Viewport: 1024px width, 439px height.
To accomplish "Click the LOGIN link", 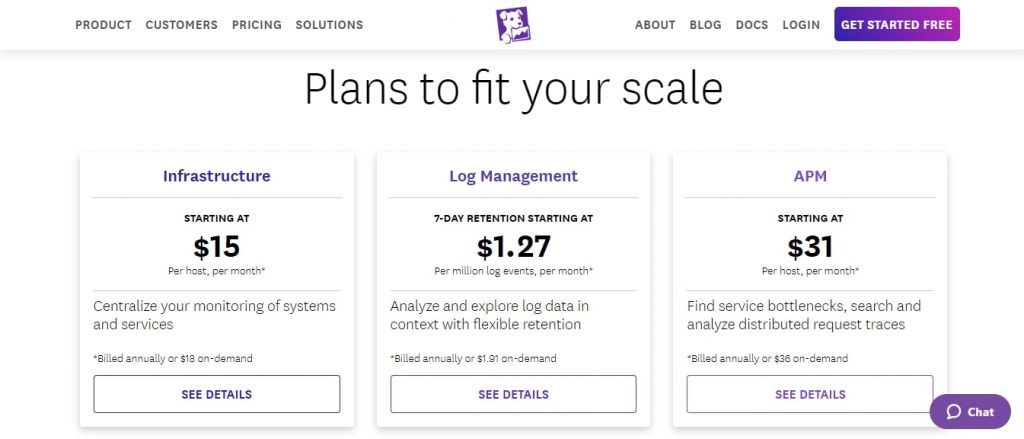I will pyautogui.click(x=801, y=25).
